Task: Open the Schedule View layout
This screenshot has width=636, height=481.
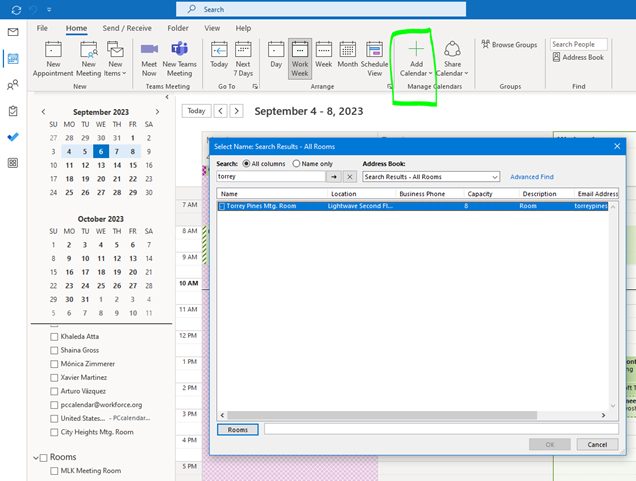Action: pyautogui.click(x=375, y=50)
